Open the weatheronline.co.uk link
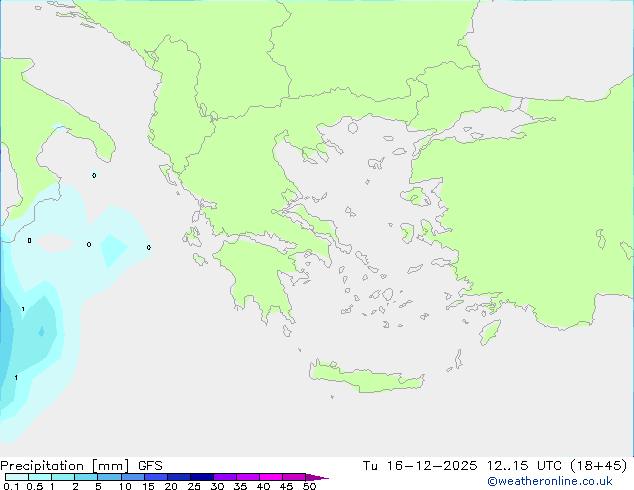634x490 pixels. (550, 481)
